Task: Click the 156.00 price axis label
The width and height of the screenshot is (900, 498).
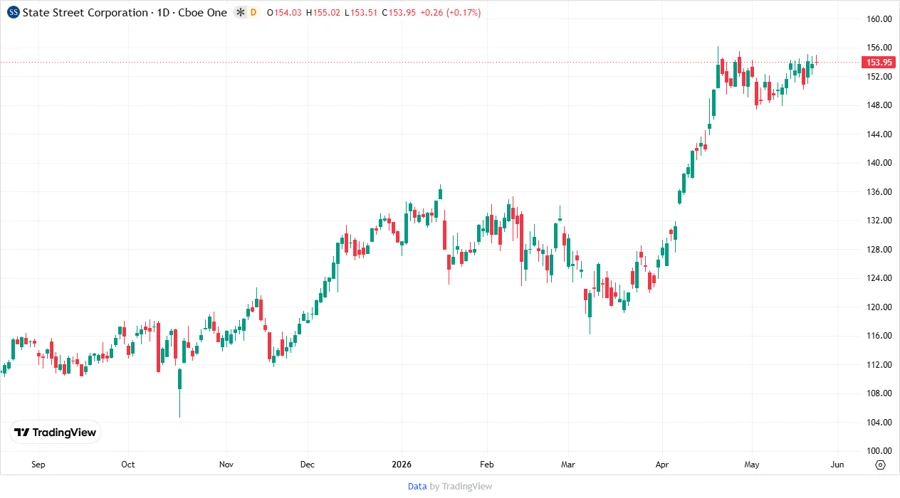Action: pyautogui.click(x=879, y=48)
